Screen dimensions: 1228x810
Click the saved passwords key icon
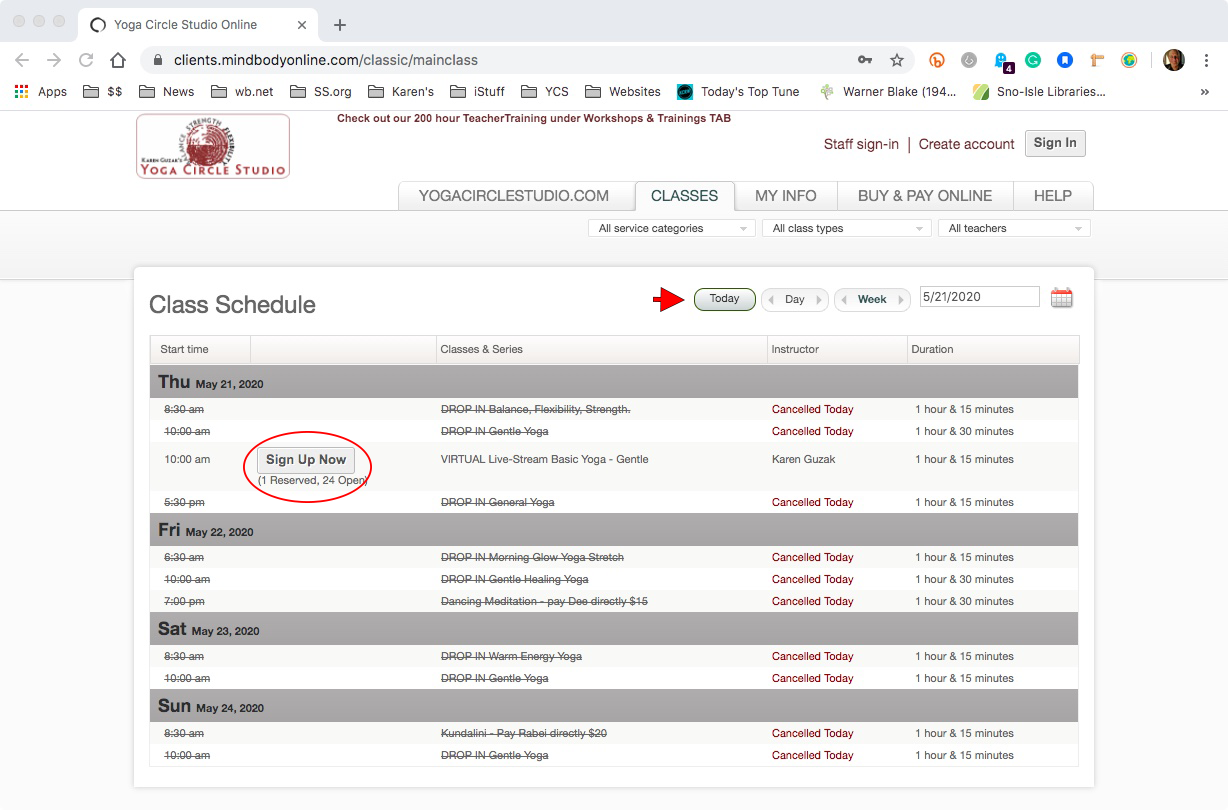865,60
